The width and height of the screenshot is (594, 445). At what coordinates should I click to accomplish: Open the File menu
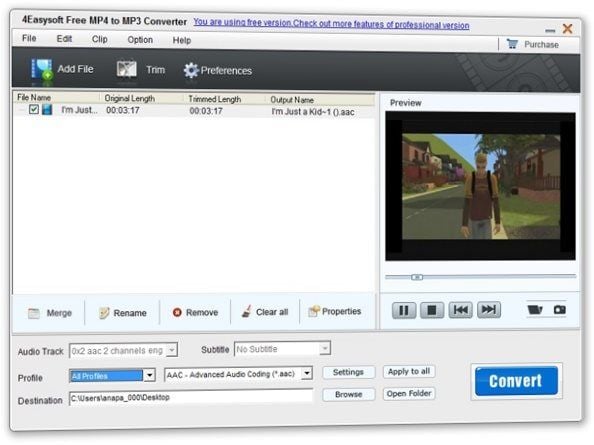click(x=29, y=38)
